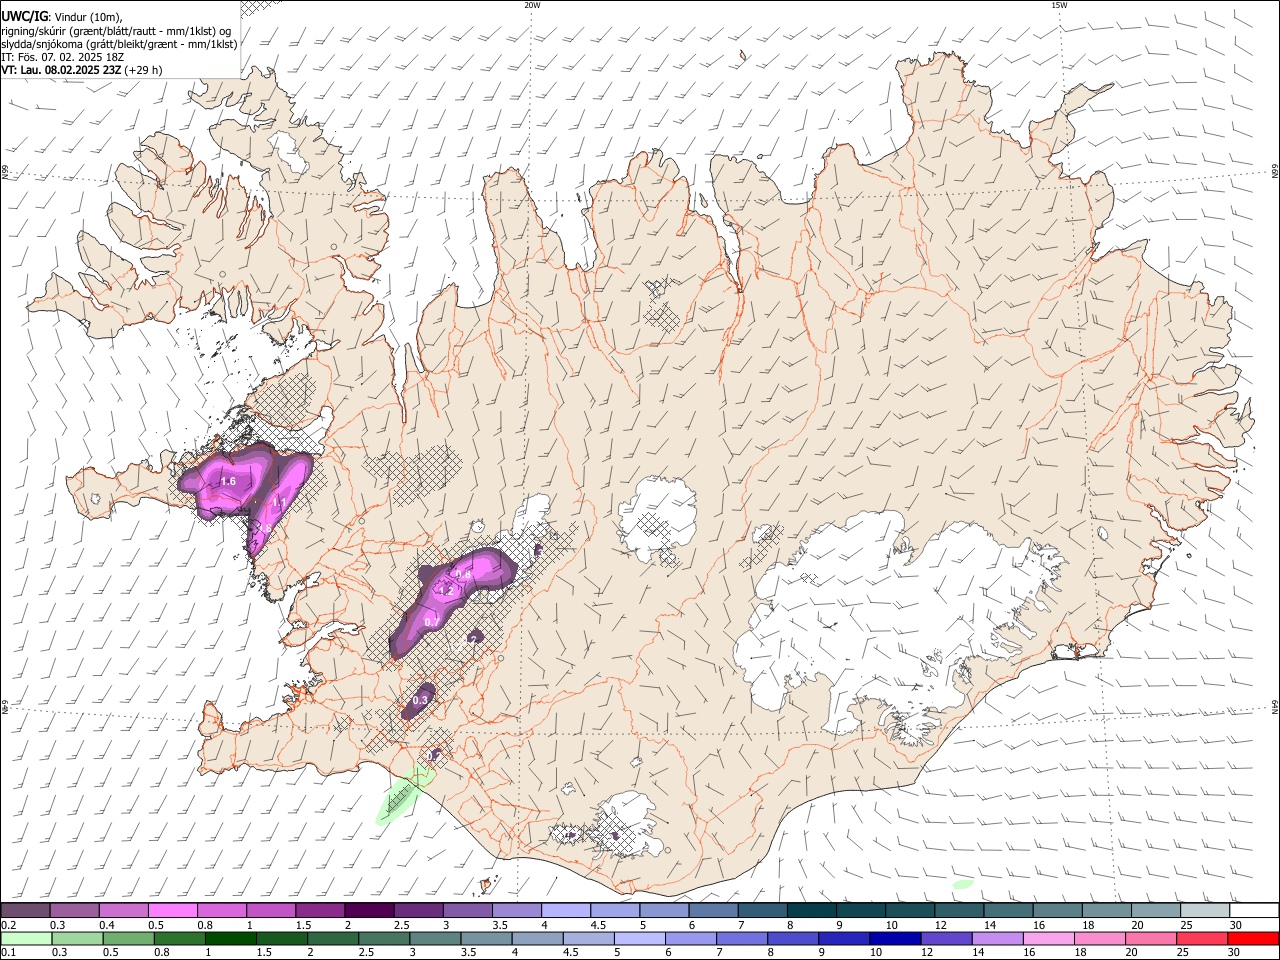
Task: Pick the periwinkle 4–4.5 snow legend swatch
Action: pyautogui.click(x=566, y=911)
